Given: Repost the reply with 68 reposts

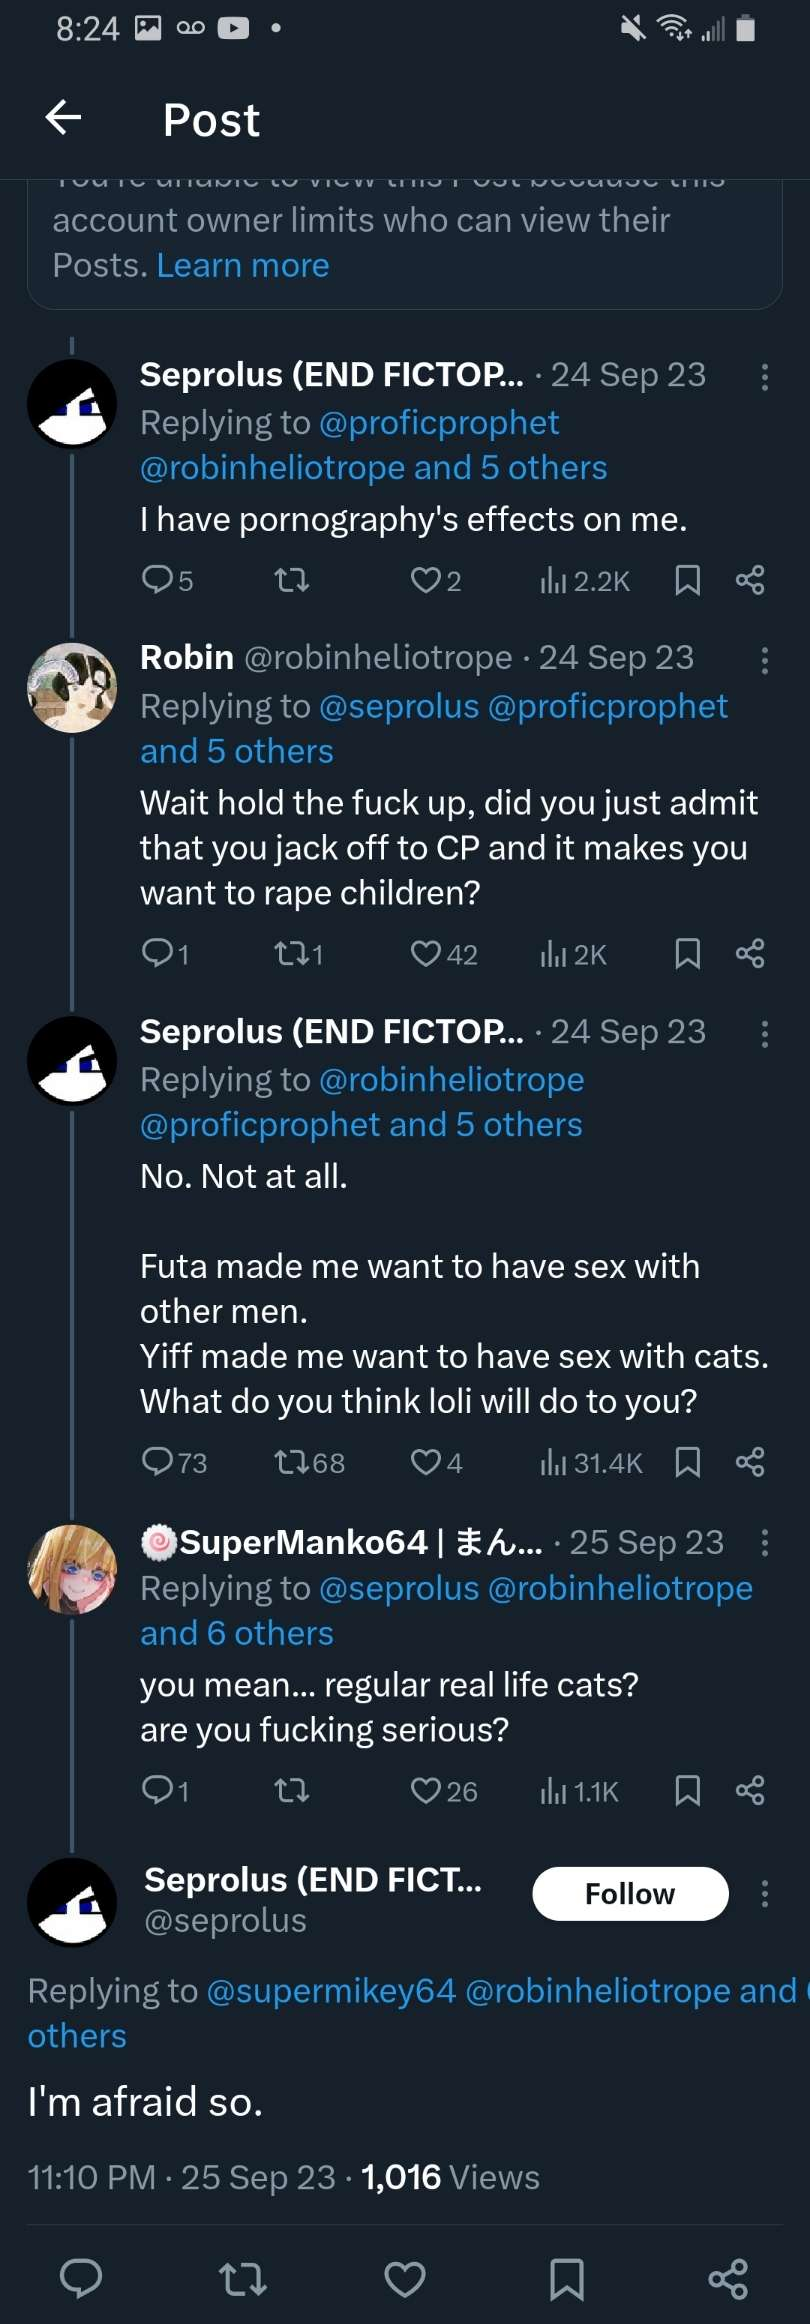Looking at the screenshot, I should coord(292,1463).
